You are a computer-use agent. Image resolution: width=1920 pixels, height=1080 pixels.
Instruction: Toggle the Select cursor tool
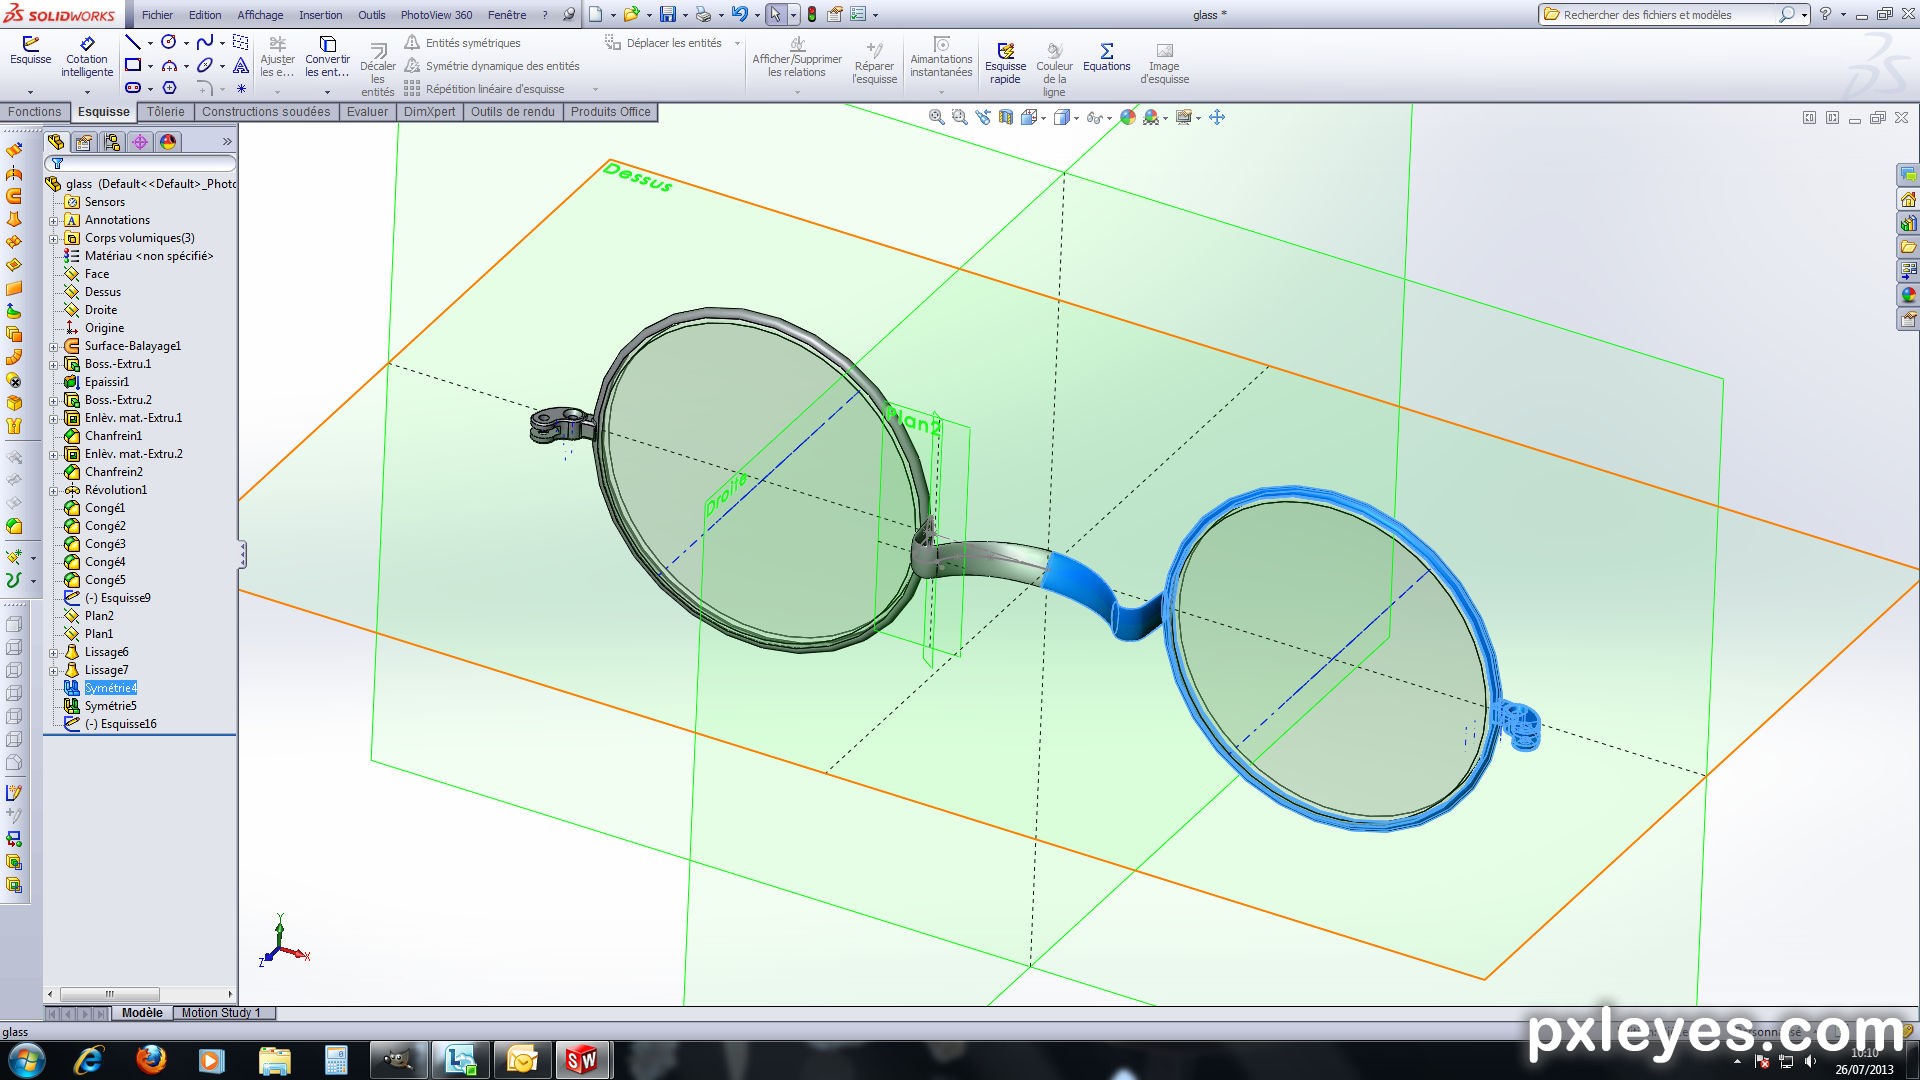[x=774, y=14]
